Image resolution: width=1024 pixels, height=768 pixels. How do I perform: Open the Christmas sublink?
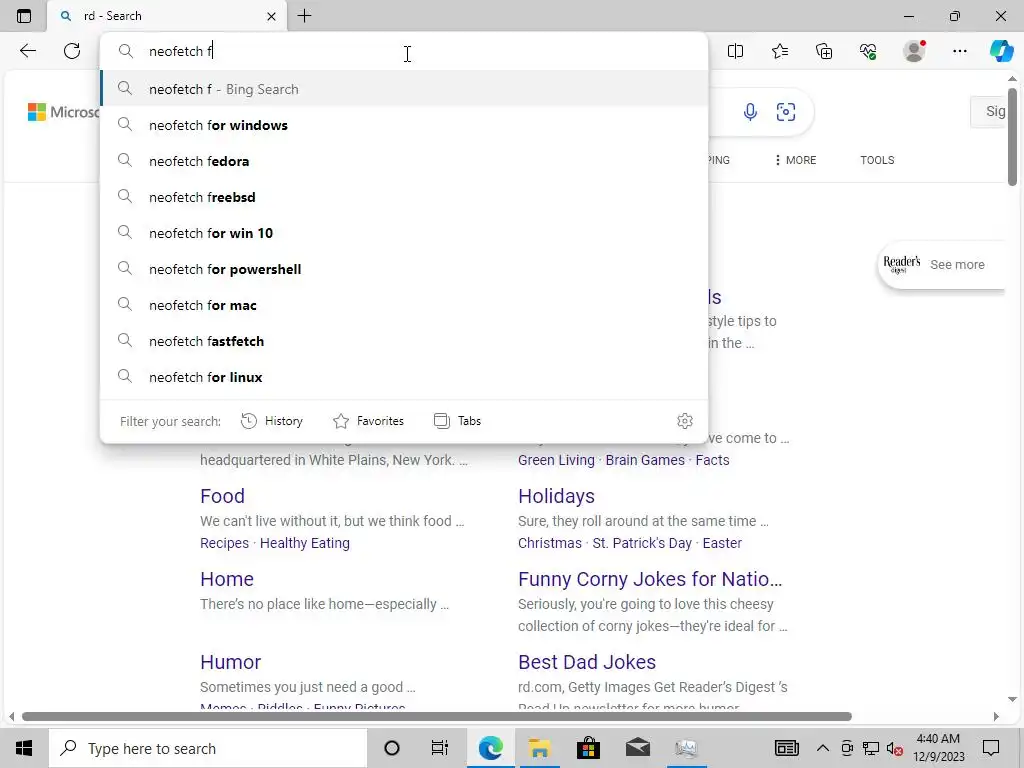coord(549,543)
